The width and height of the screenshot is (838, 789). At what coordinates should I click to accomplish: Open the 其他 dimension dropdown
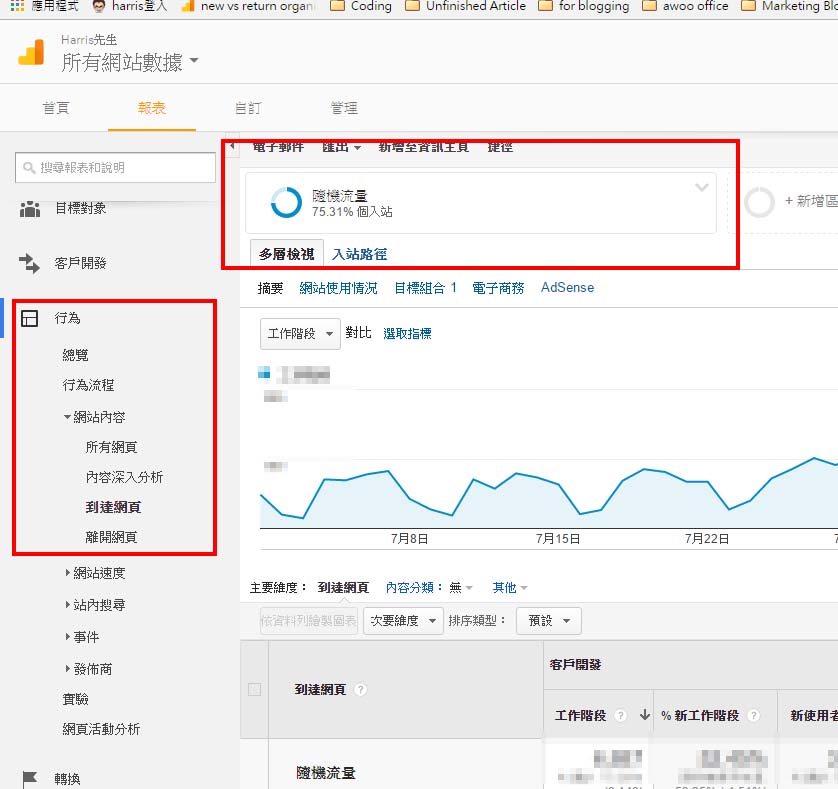pyautogui.click(x=510, y=588)
